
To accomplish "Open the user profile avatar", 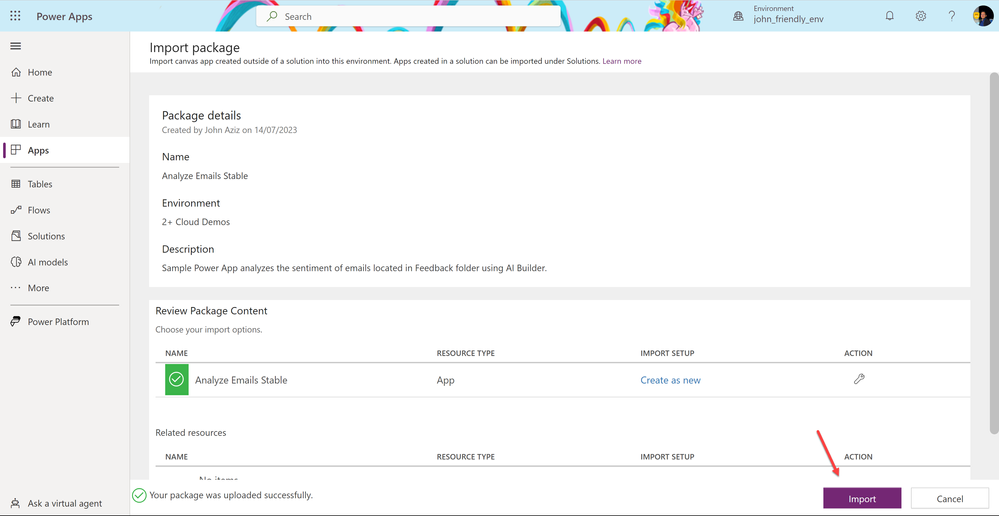I will (983, 17).
